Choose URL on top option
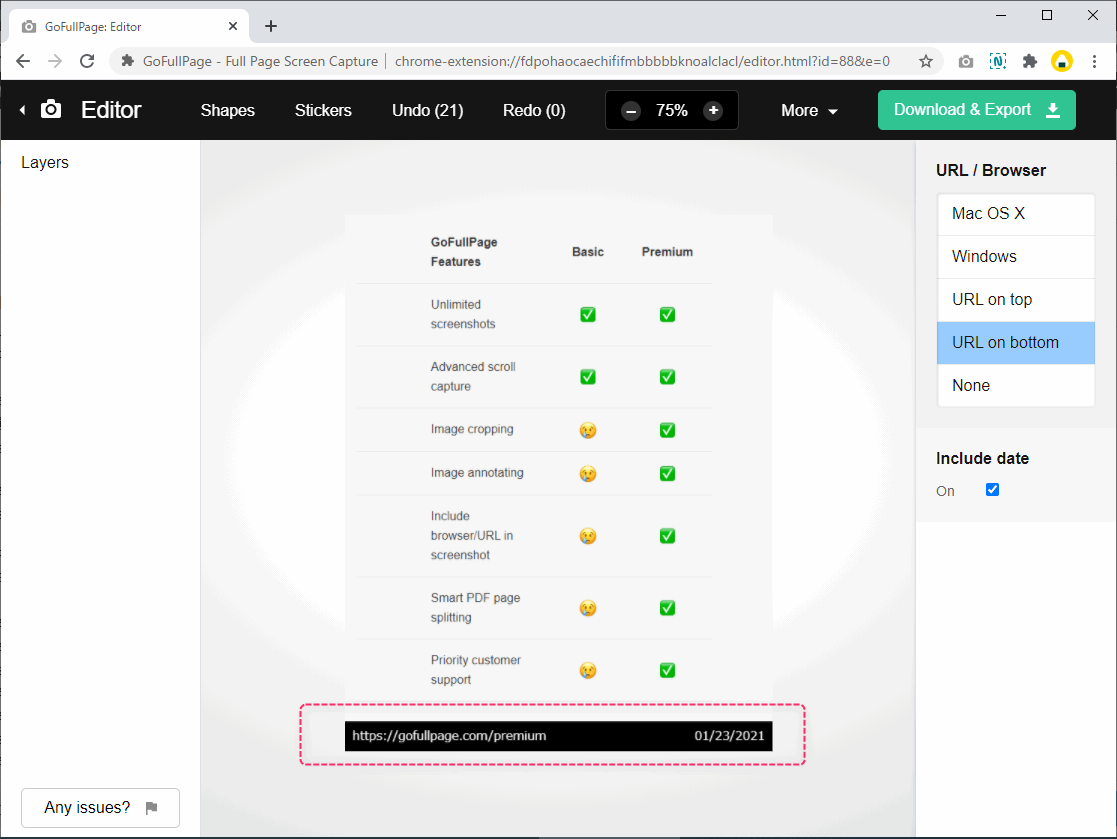This screenshot has width=1117, height=839. (x=1015, y=300)
